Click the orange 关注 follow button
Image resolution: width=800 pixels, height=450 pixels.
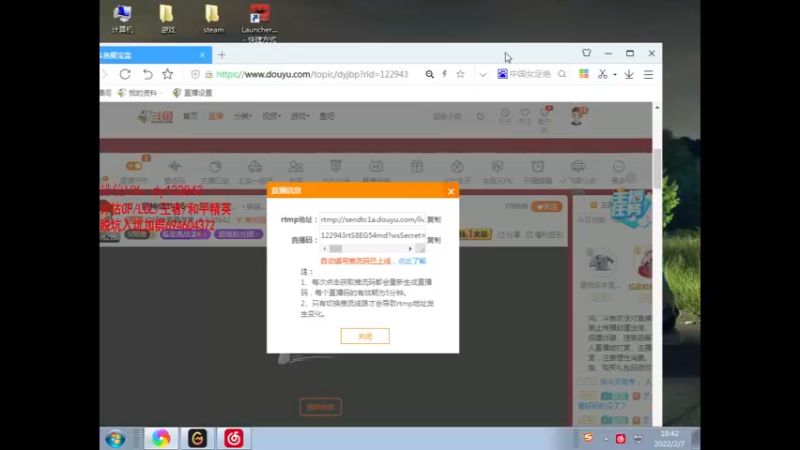tap(546, 207)
